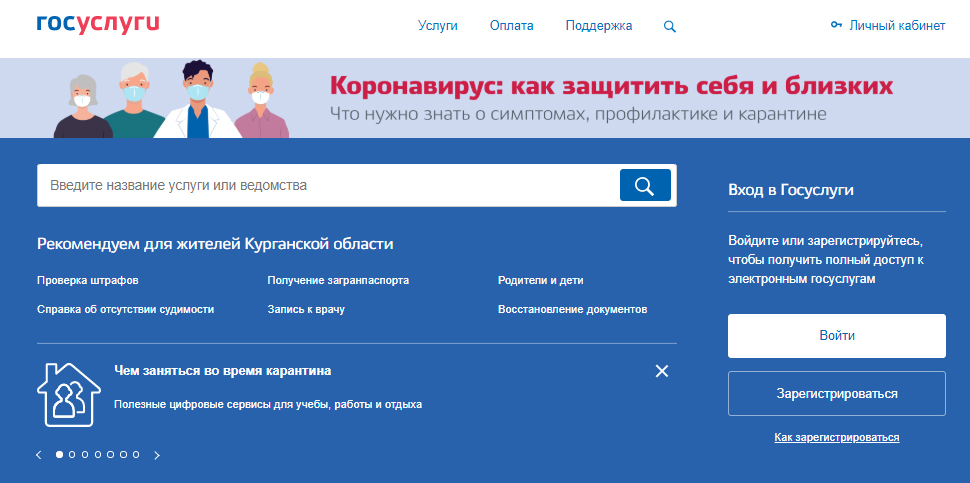Open the Оплата menu item
The image size is (970, 483).
click(512, 26)
